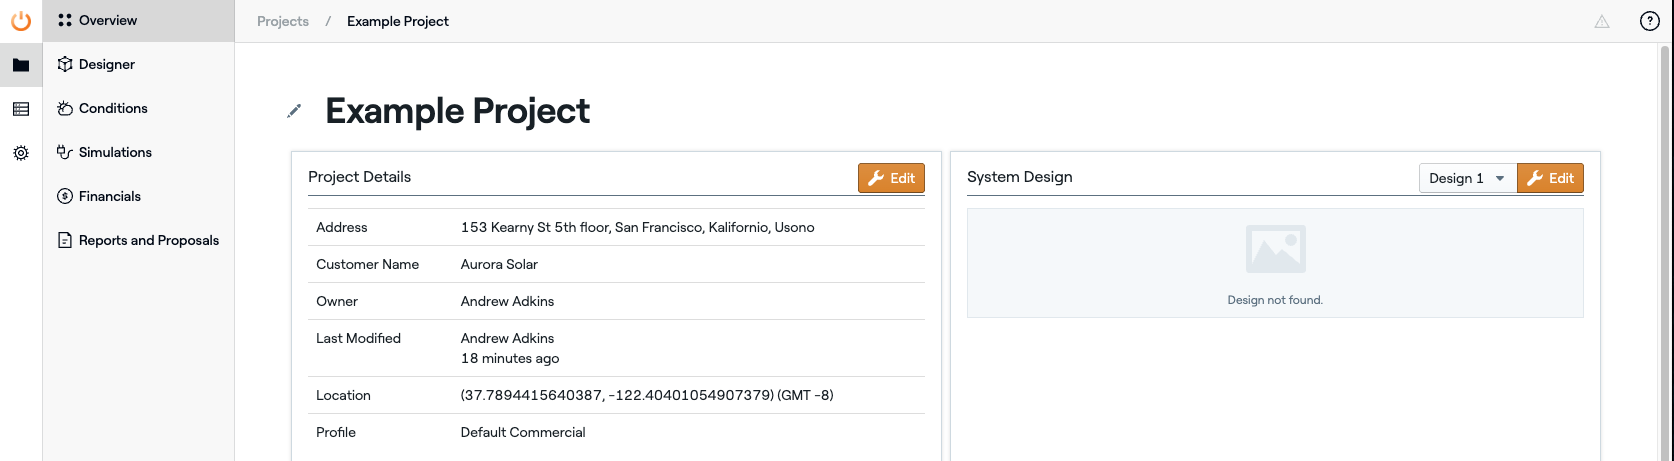Open the database table icon in sidebar

tap(21, 109)
